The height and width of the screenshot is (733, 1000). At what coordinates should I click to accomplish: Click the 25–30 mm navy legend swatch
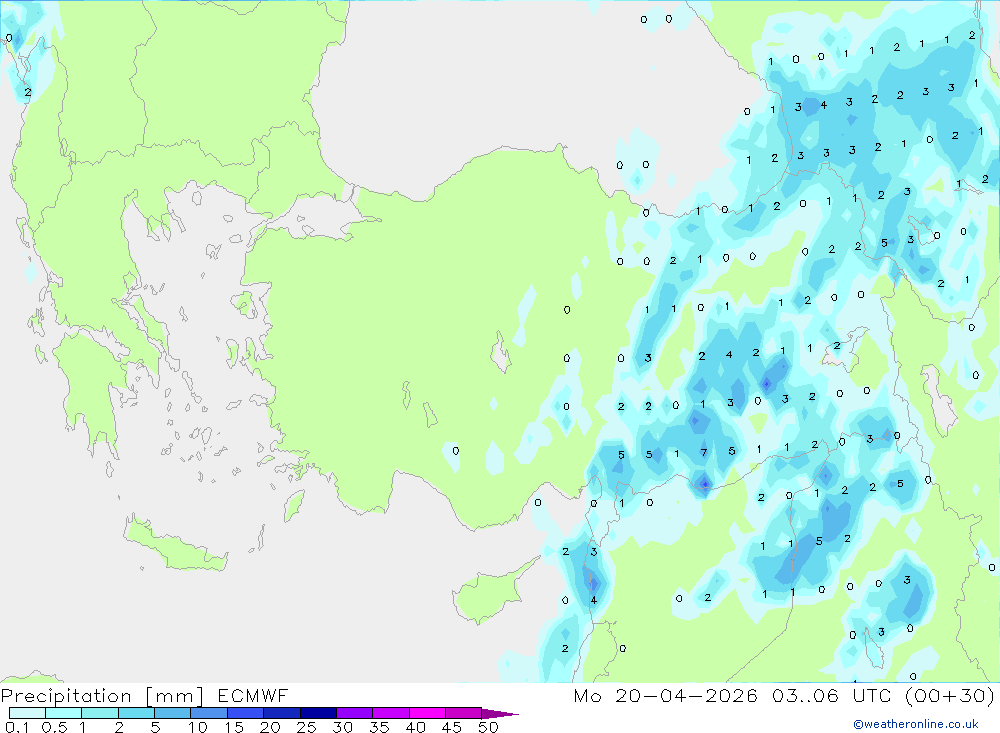click(318, 713)
